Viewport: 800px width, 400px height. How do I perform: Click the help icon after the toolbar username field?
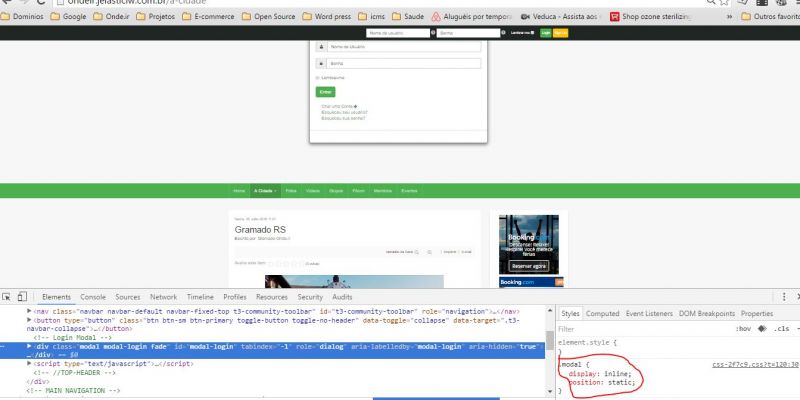pos(433,33)
